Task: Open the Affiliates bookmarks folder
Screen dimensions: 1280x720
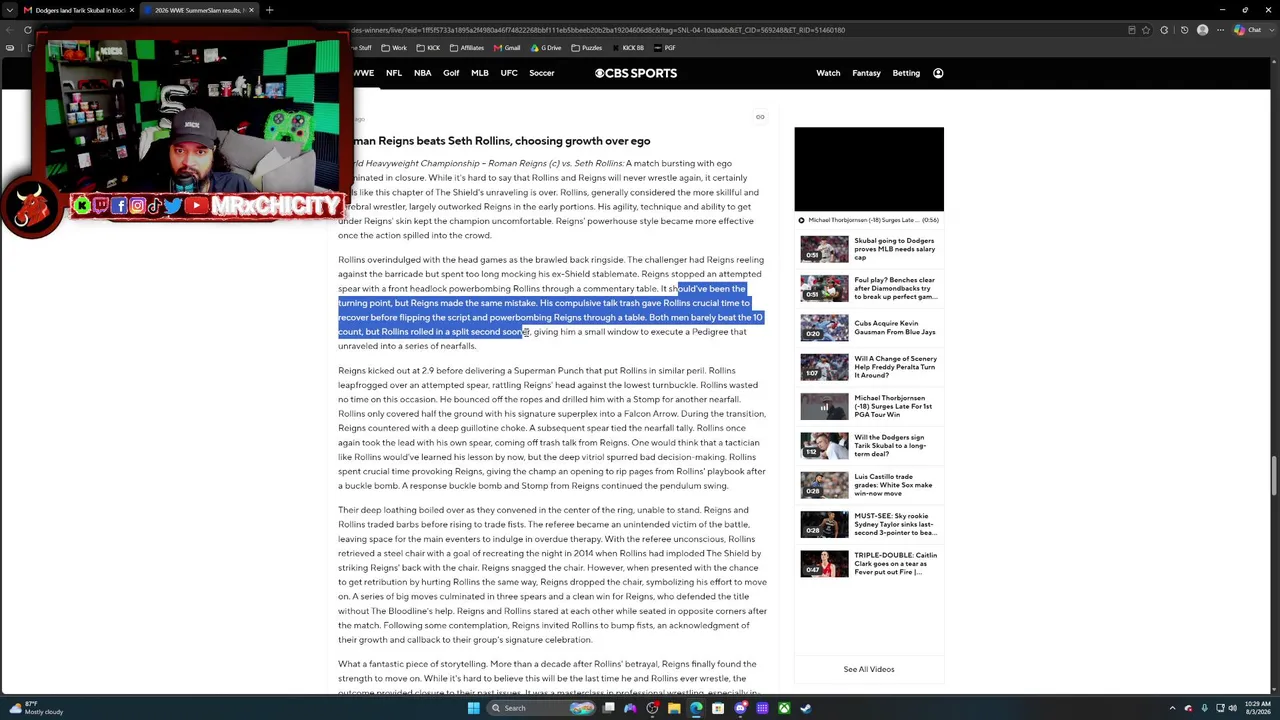Action: click(x=467, y=48)
